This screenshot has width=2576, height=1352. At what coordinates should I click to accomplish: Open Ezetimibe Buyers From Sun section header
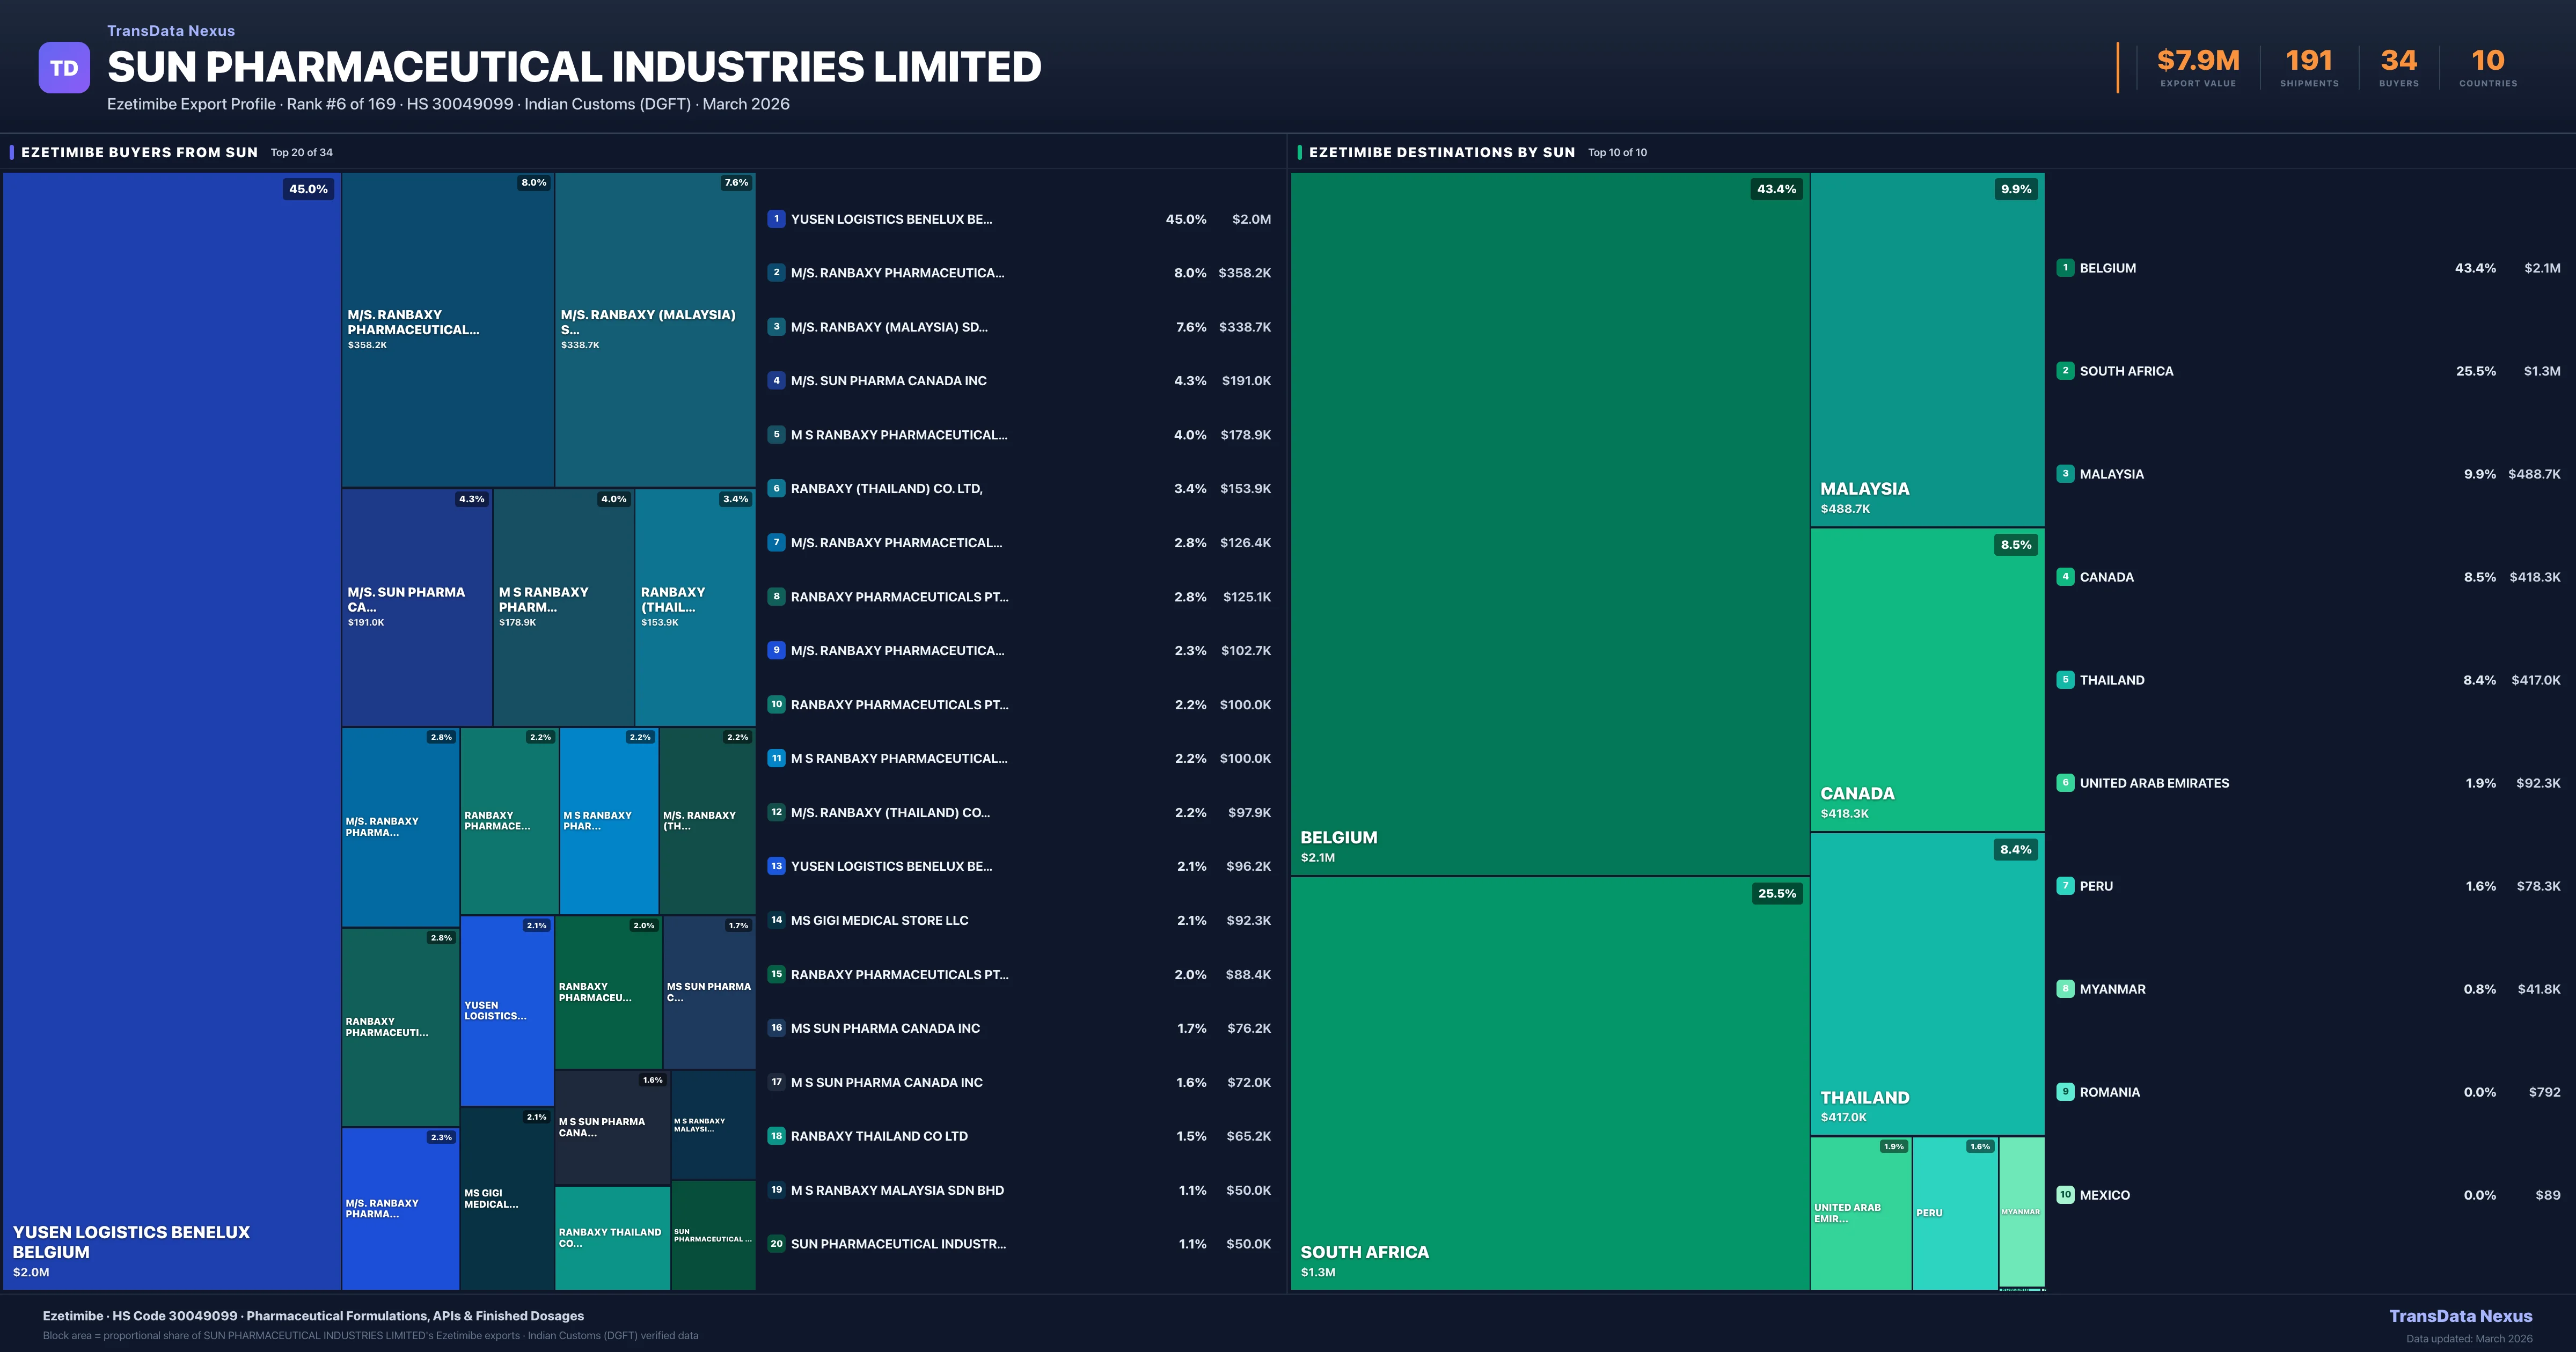[x=139, y=152]
